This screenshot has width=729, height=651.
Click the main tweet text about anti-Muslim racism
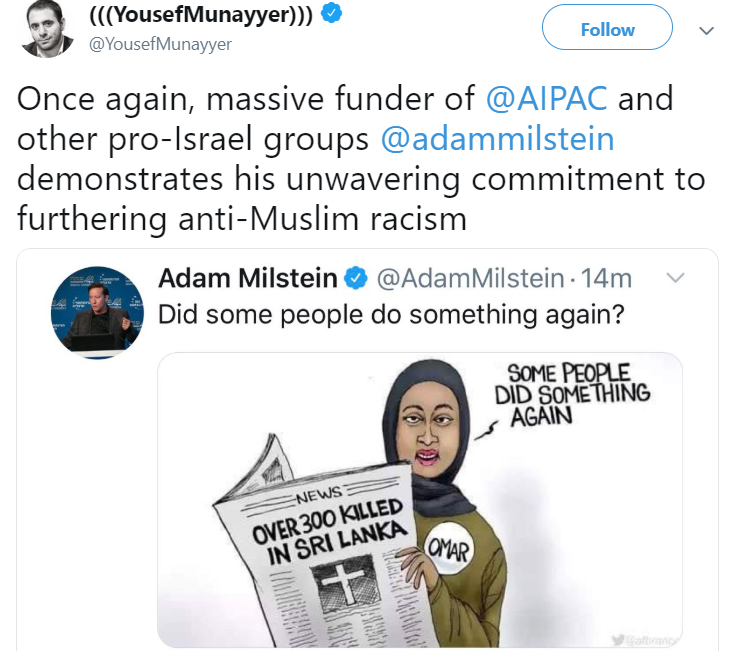[361, 158]
